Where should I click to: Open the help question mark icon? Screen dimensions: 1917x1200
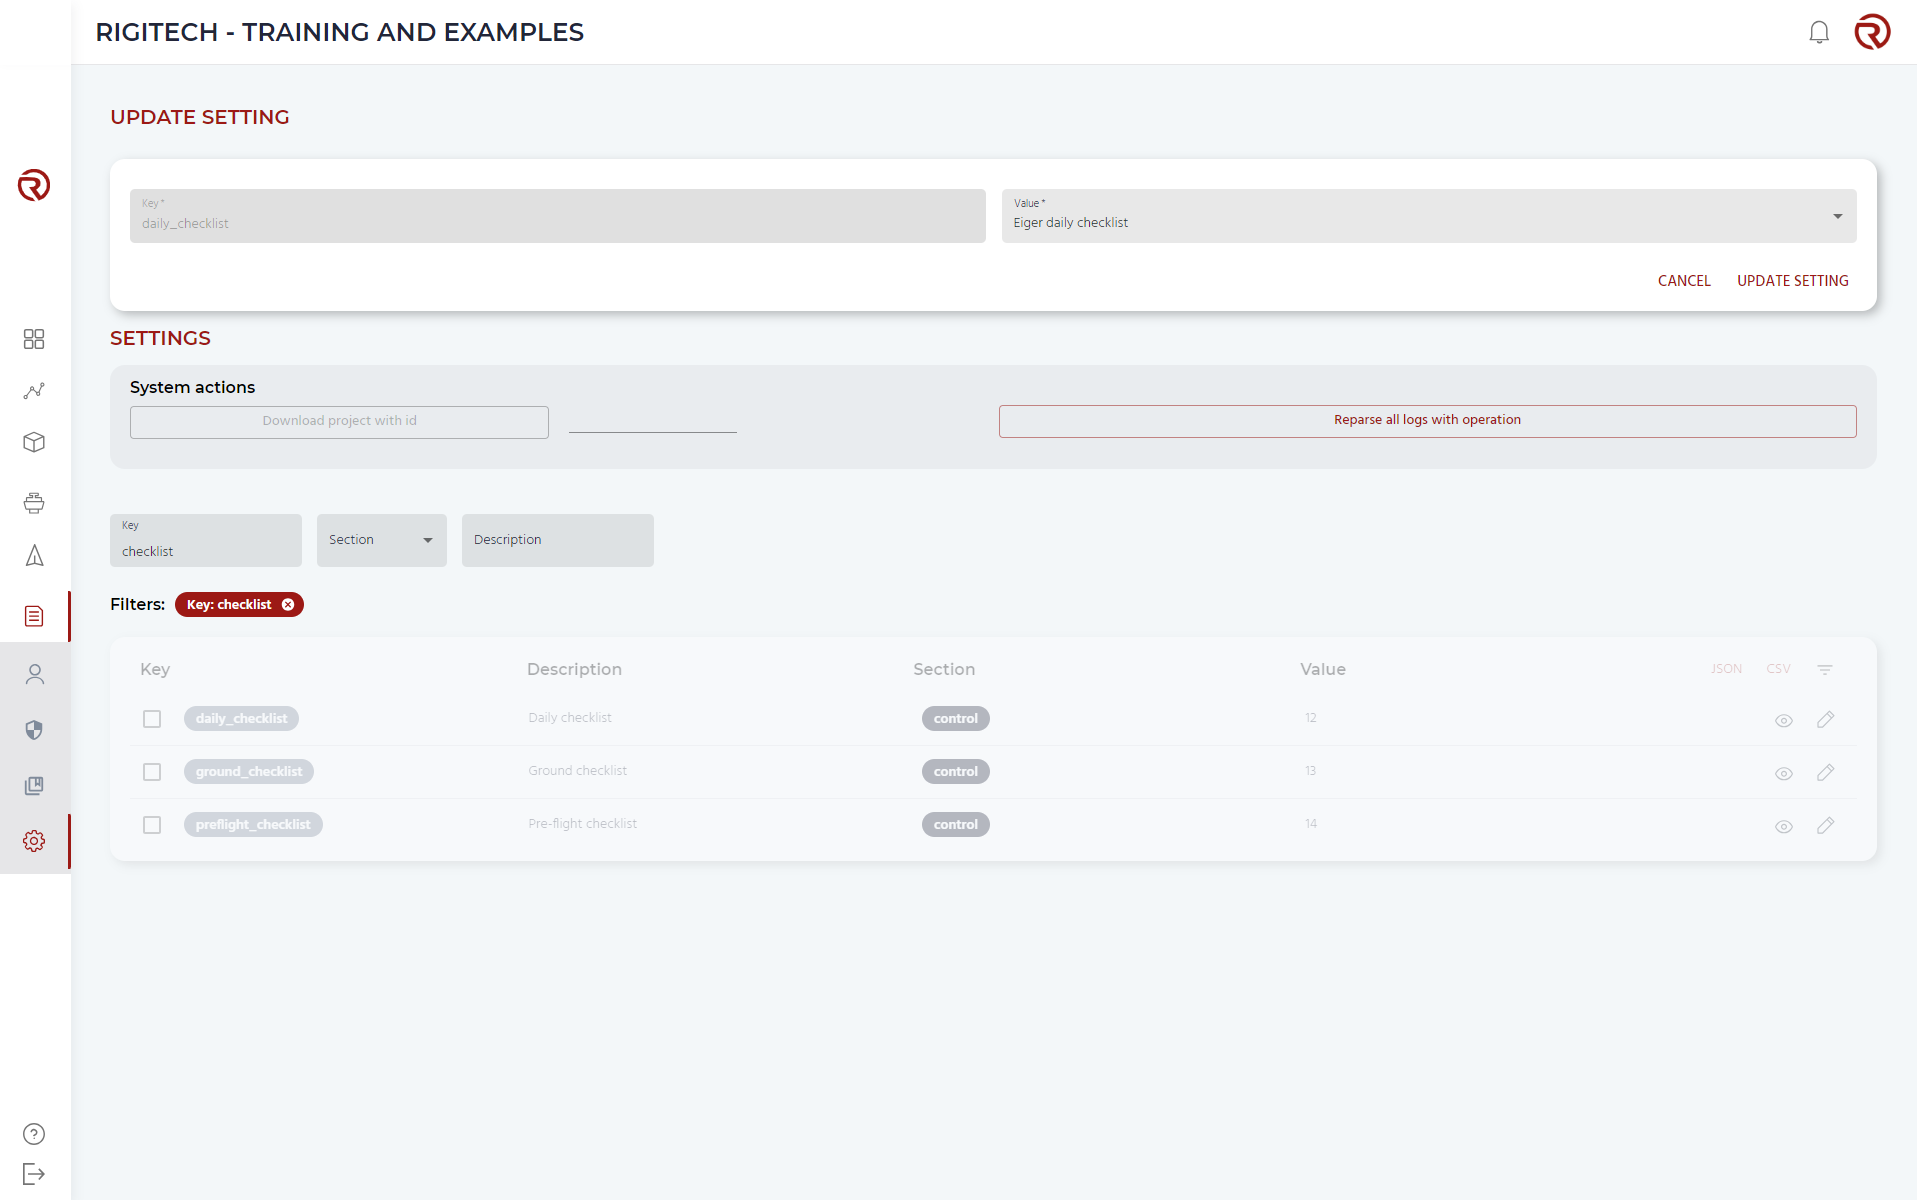34,1134
